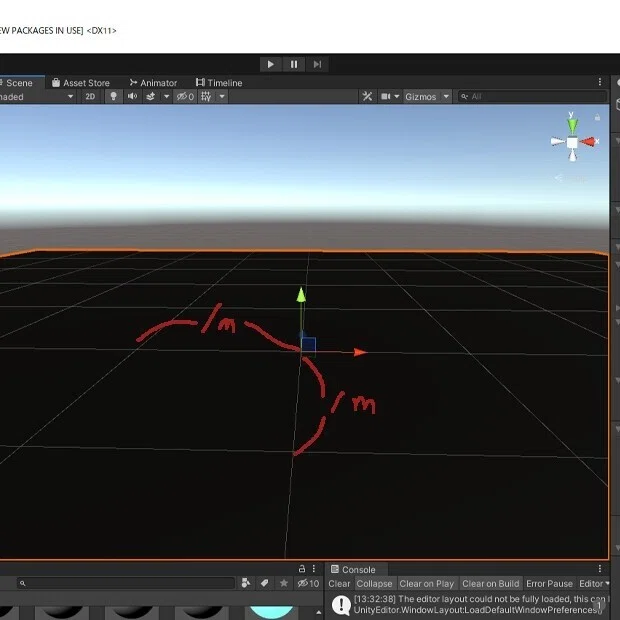Click the favorites star icon

[284, 583]
